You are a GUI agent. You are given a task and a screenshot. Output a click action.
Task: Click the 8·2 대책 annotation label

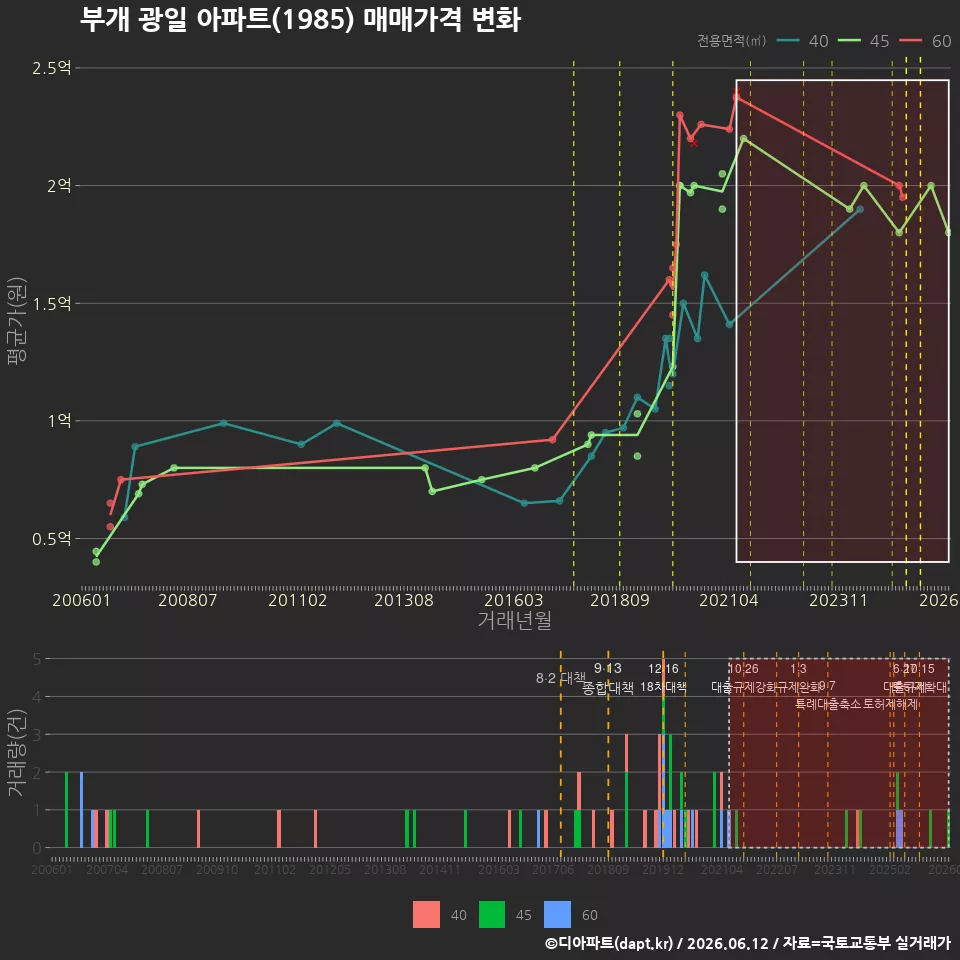coord(560,678)
